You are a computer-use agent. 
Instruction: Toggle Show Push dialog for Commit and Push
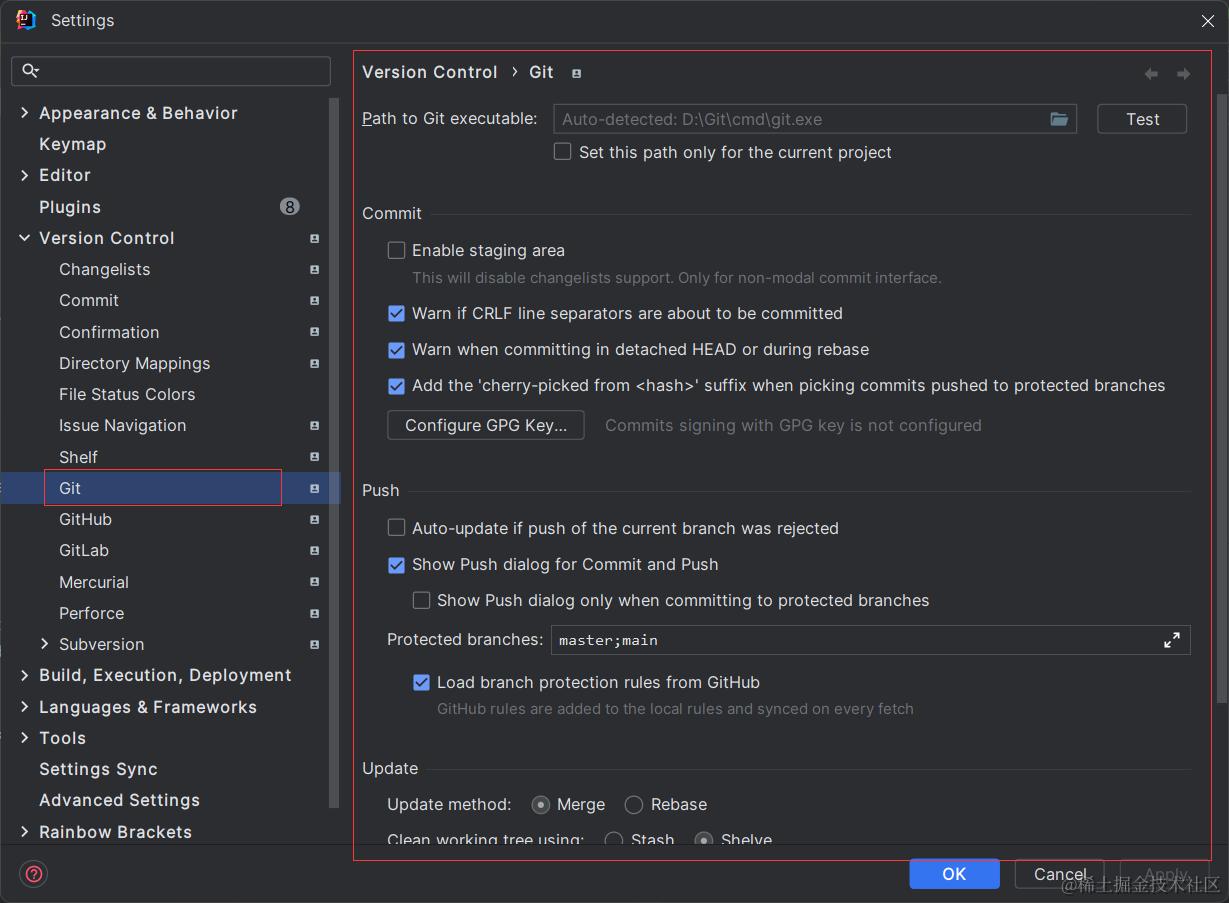pos(396,564)
